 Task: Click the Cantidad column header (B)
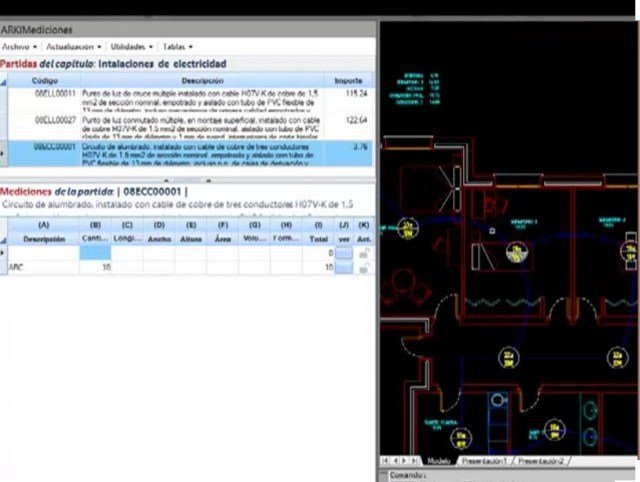click(x=95, y=231)
